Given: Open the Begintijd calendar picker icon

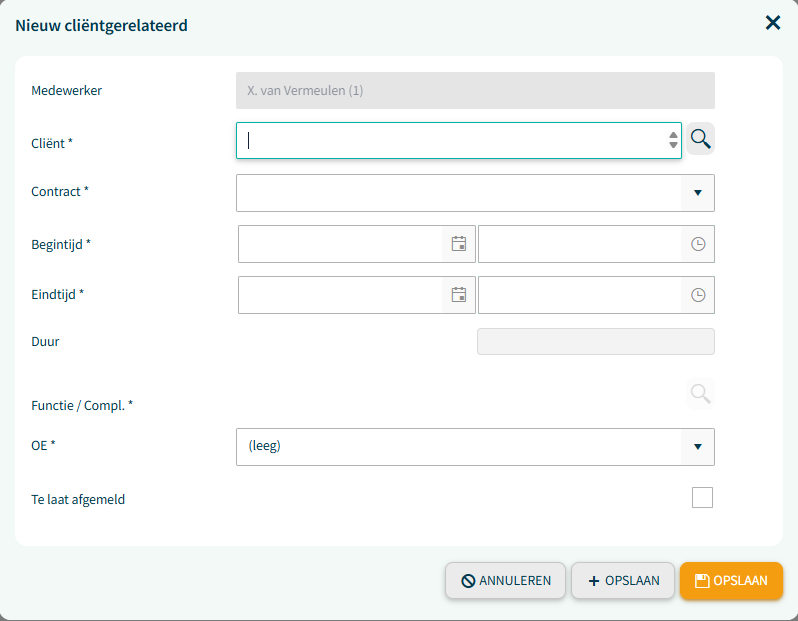Looking at the screenshot, I should tap(459, 244).
